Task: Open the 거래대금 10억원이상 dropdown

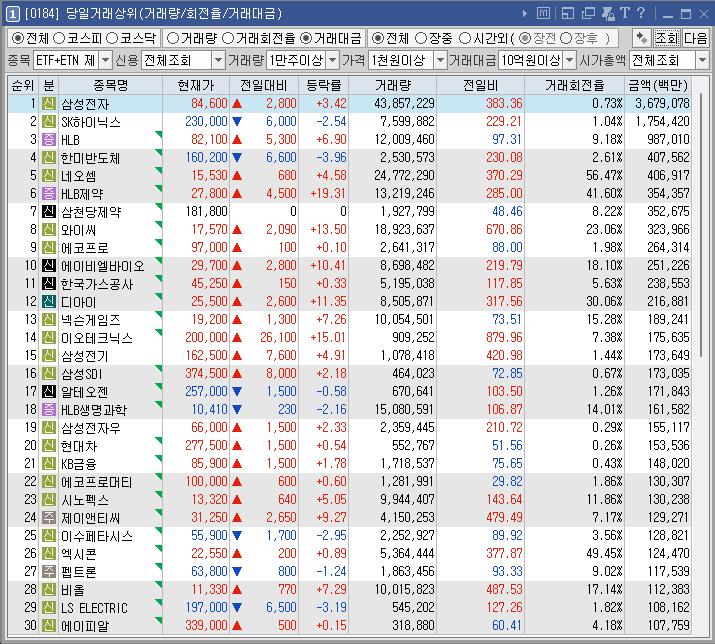Action: [570, 60]
